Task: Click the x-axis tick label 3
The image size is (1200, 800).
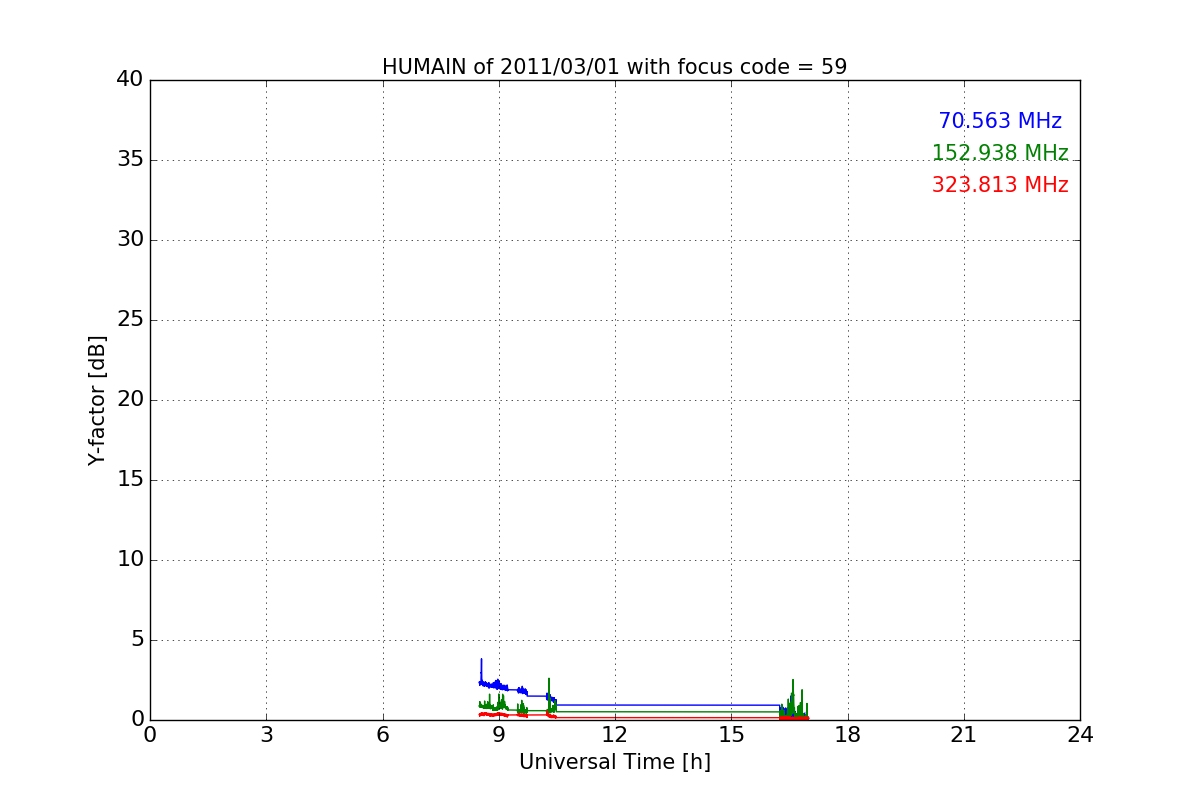Action: 266,735
